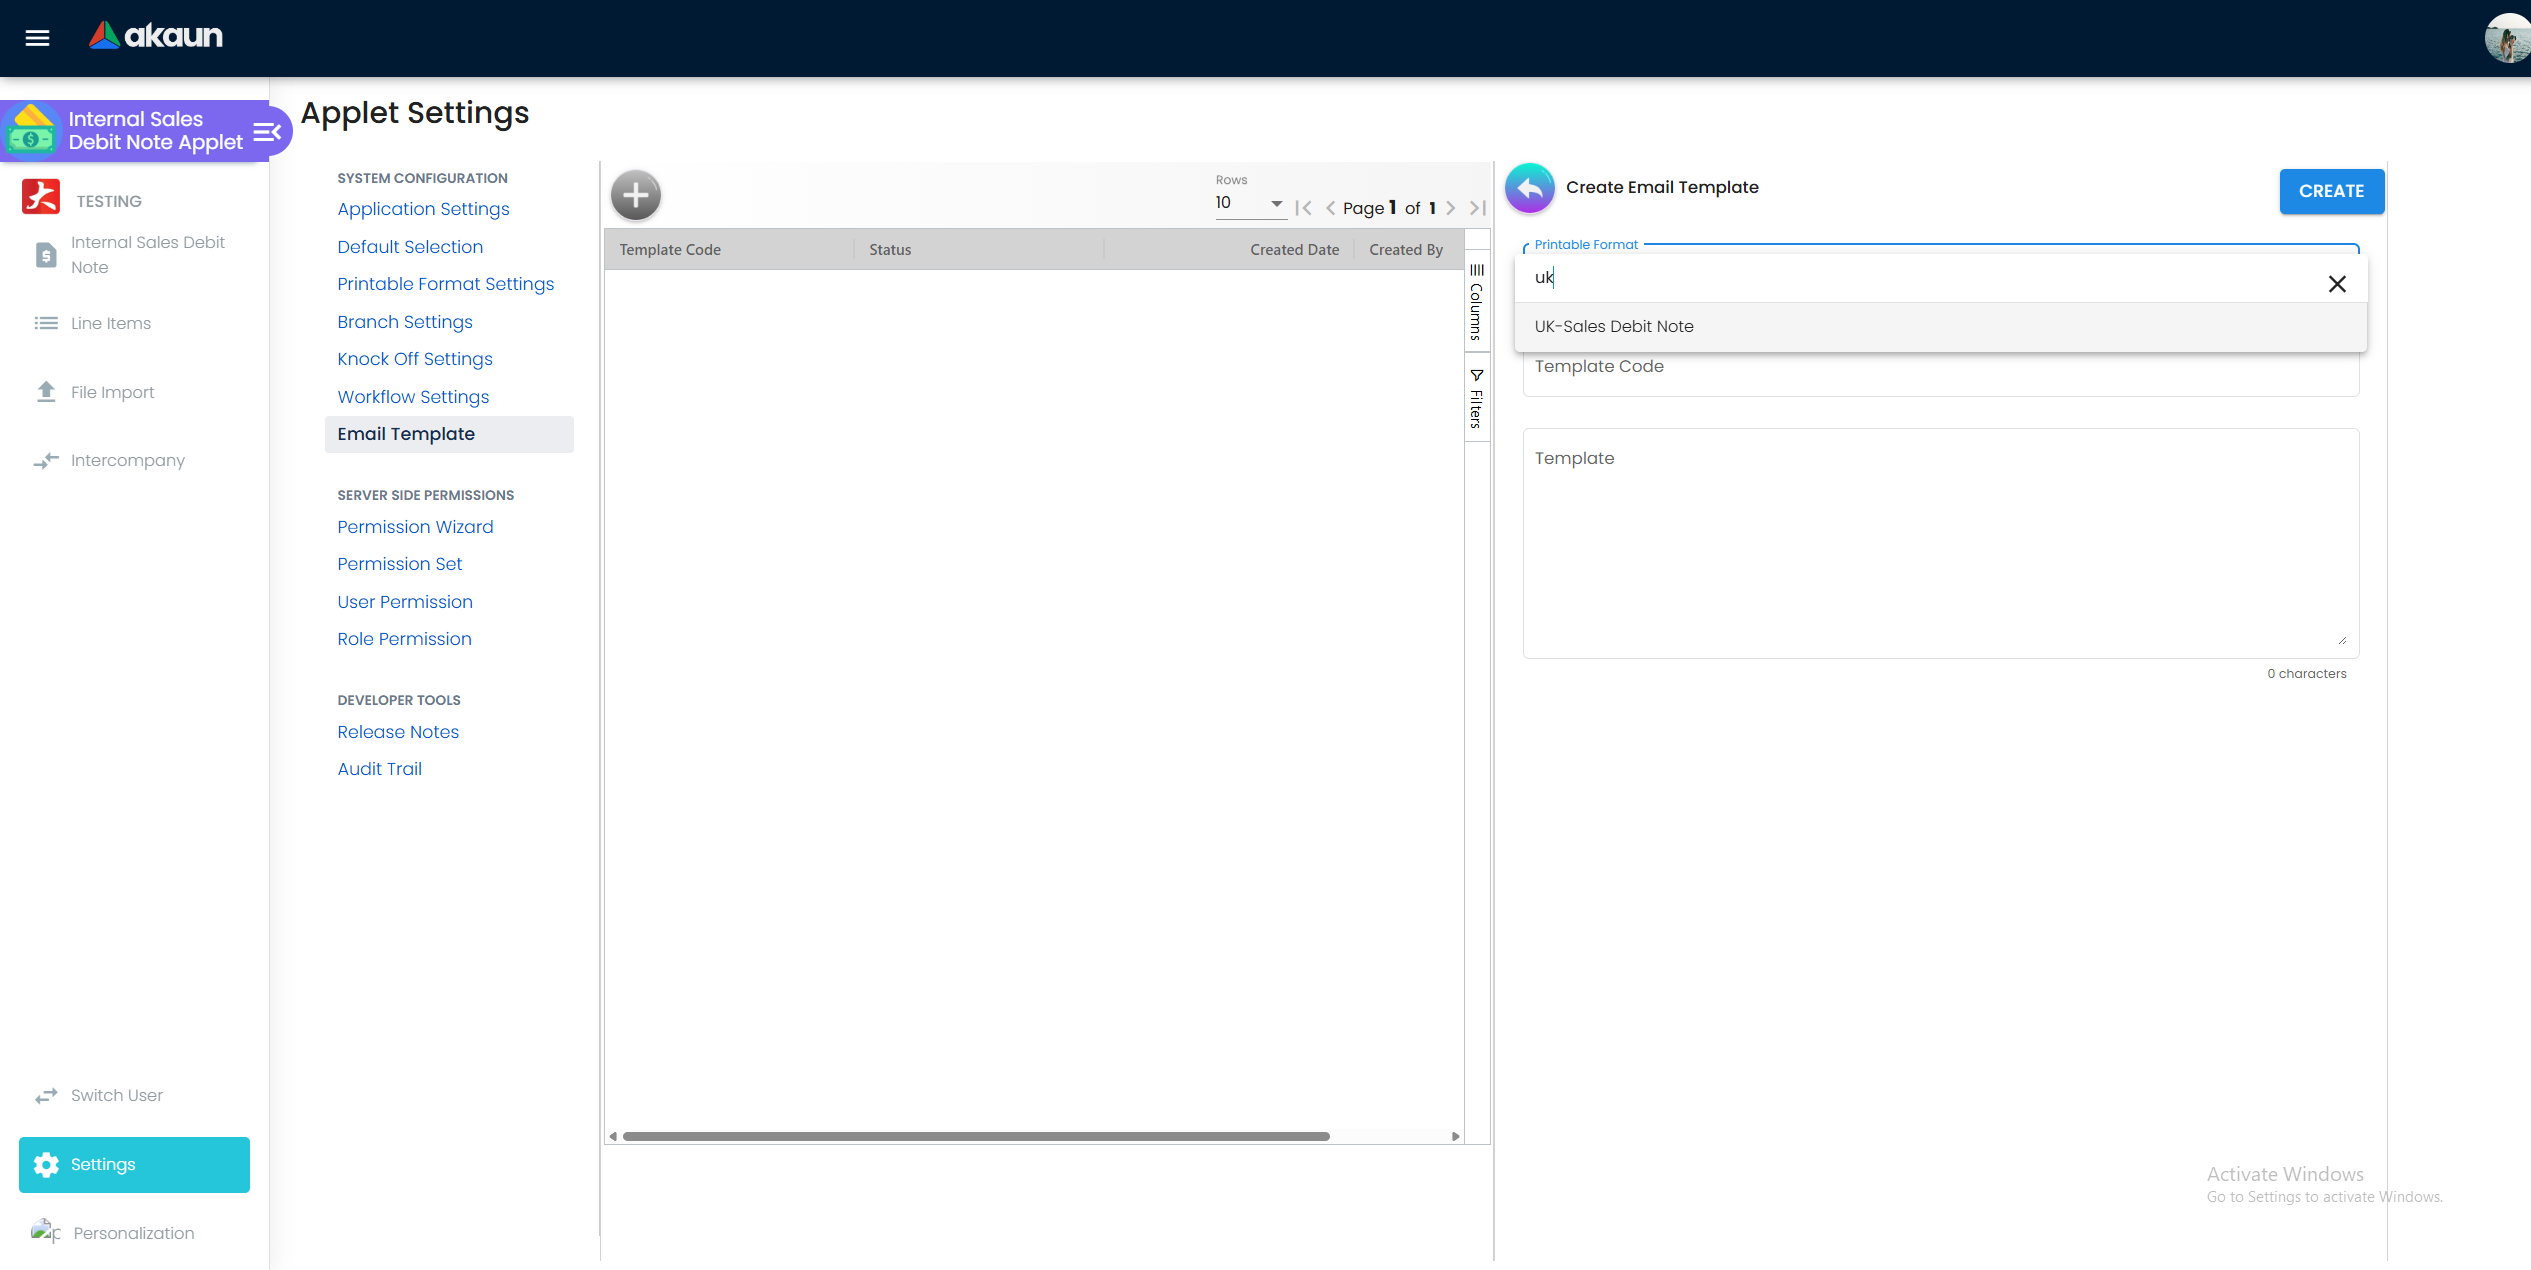Click the plus add template button
Screen dimensions: 2531x1270
[x=636, y=195]
